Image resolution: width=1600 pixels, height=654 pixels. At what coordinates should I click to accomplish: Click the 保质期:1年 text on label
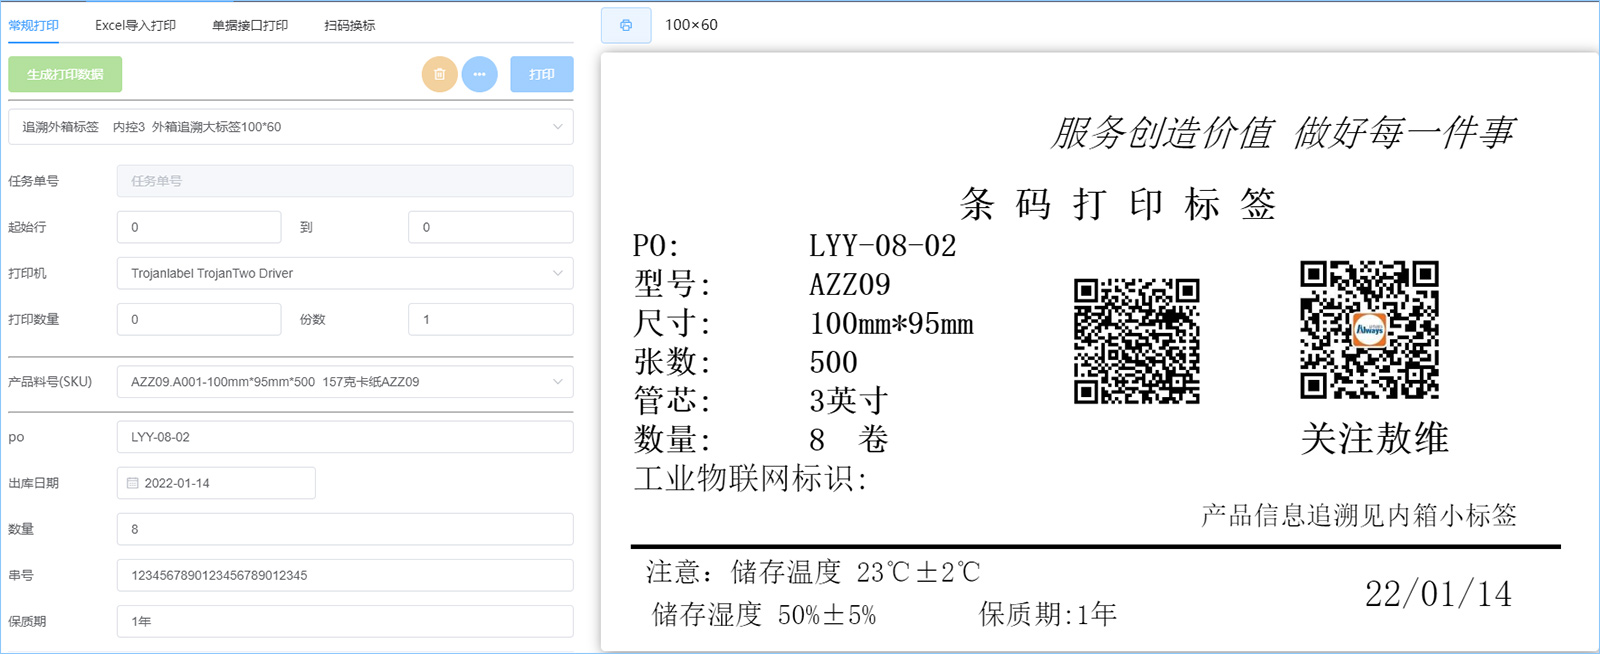1048,614
